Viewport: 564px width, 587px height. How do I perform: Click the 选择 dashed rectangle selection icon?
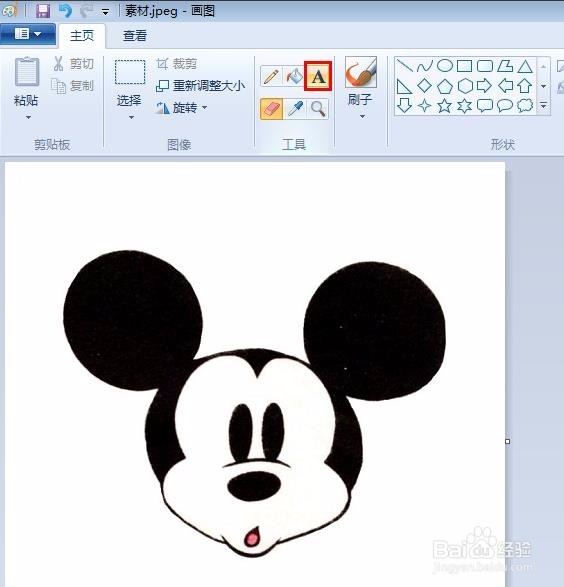click(130, 72)
